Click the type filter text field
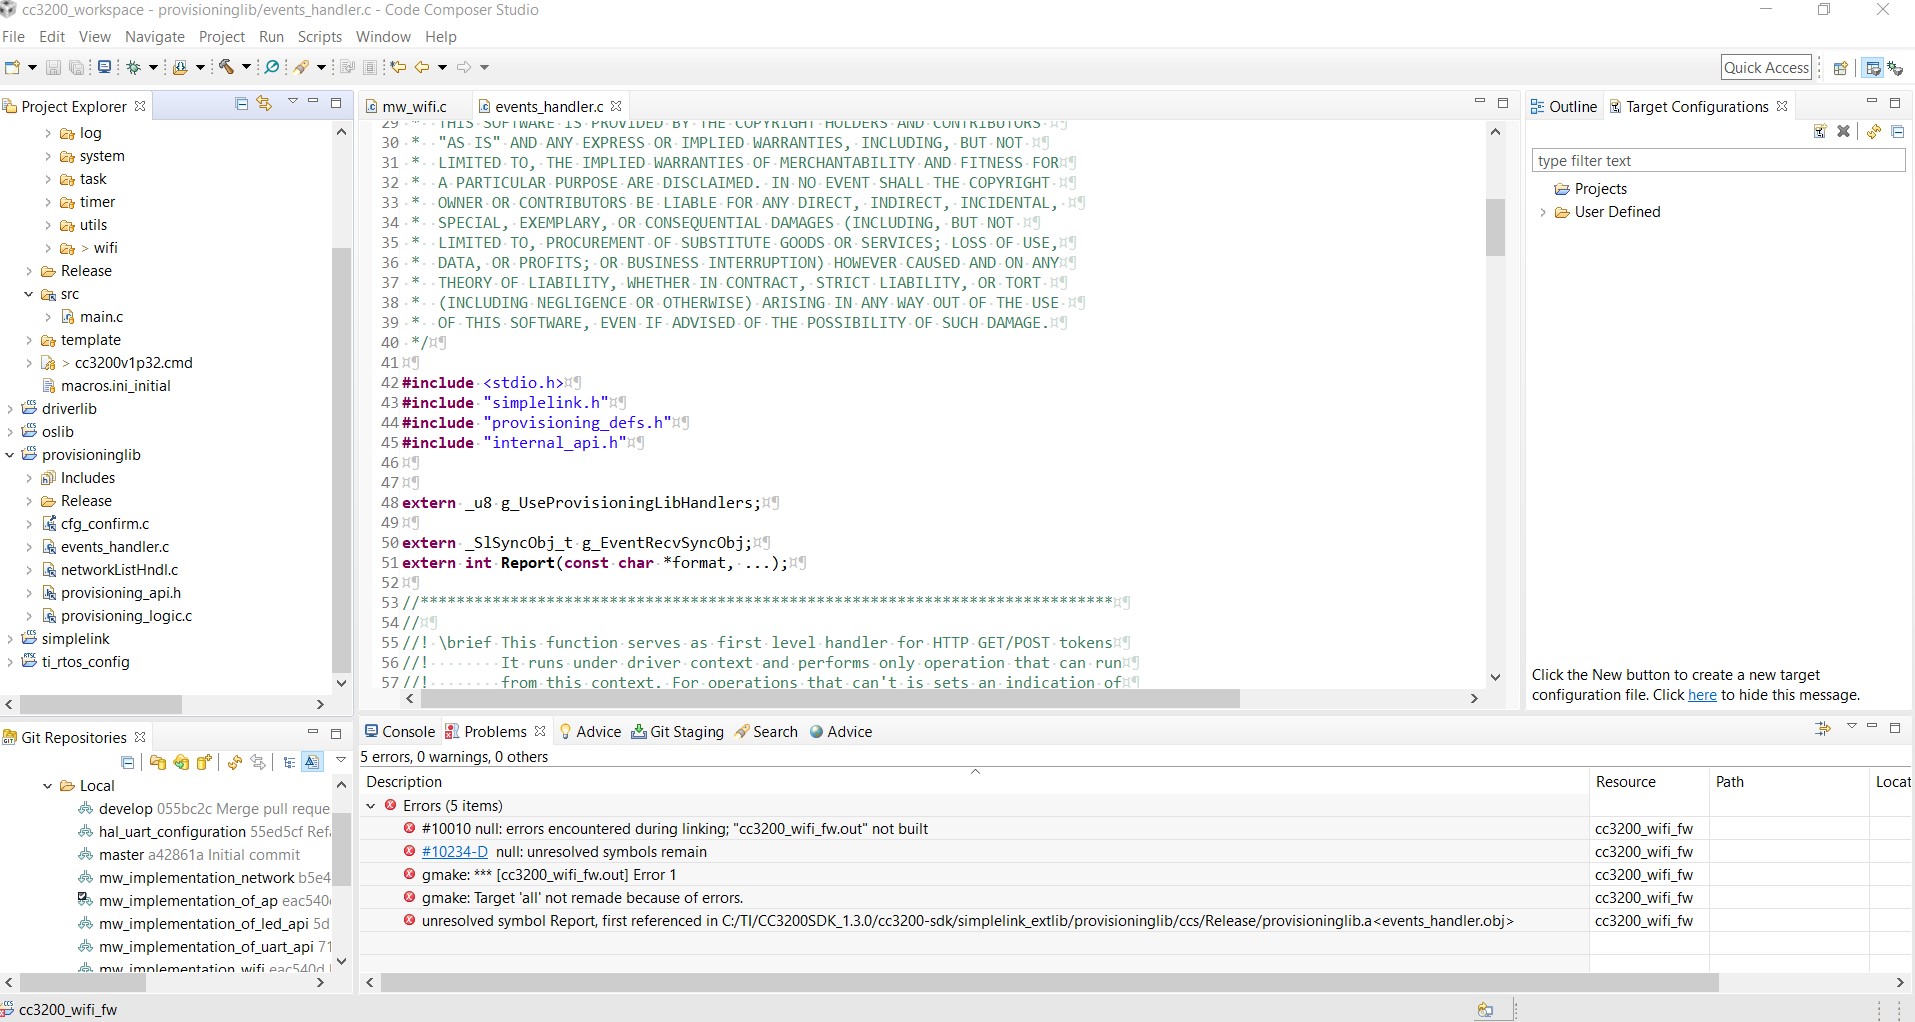The image size is (1915, 1022). point(1718,161)
